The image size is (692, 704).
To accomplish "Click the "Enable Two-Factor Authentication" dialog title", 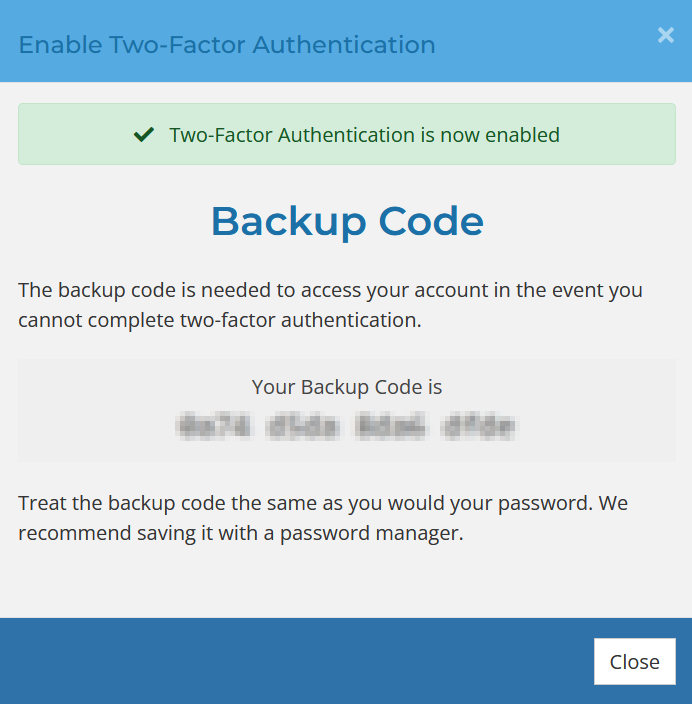I will (227, 45).
